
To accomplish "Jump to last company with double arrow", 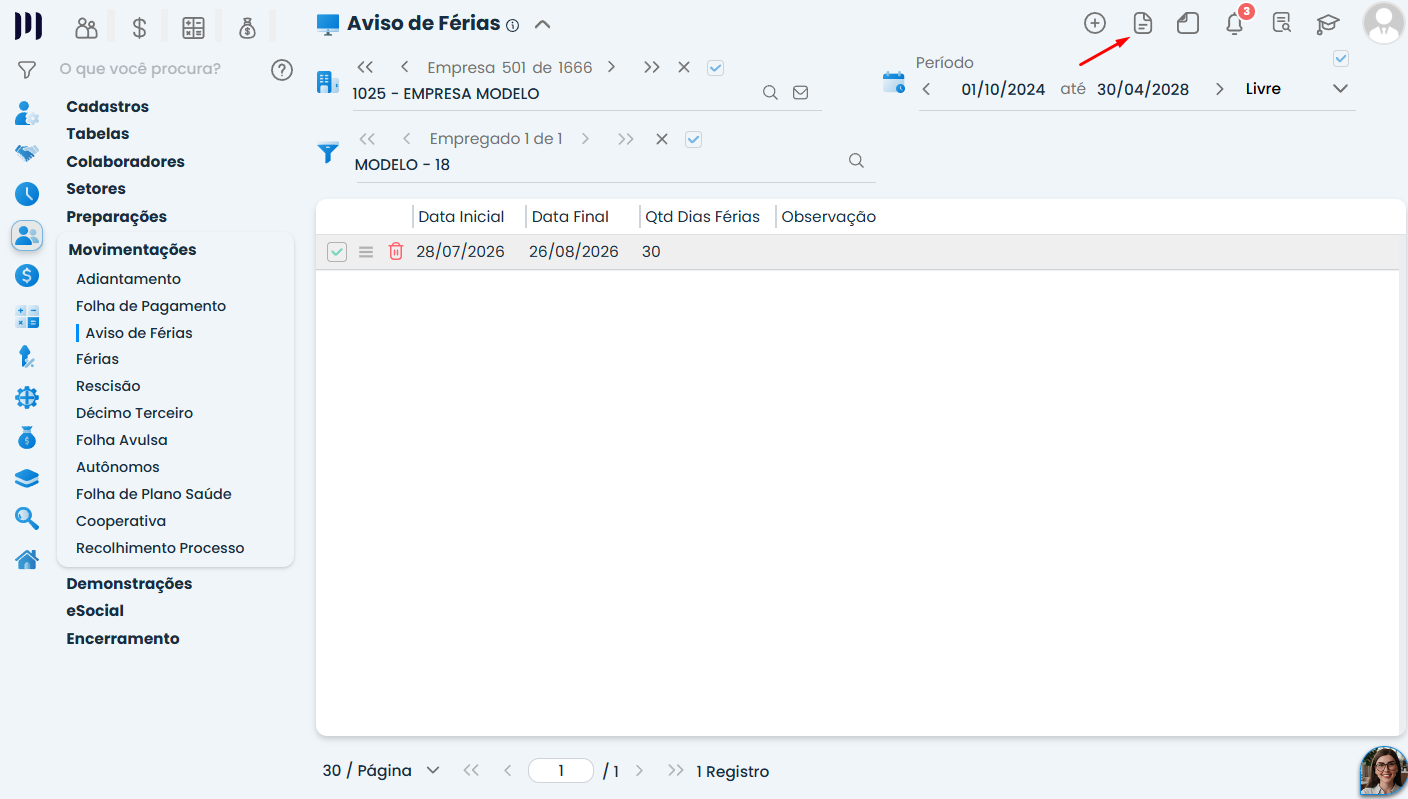I will pos(652,67).
